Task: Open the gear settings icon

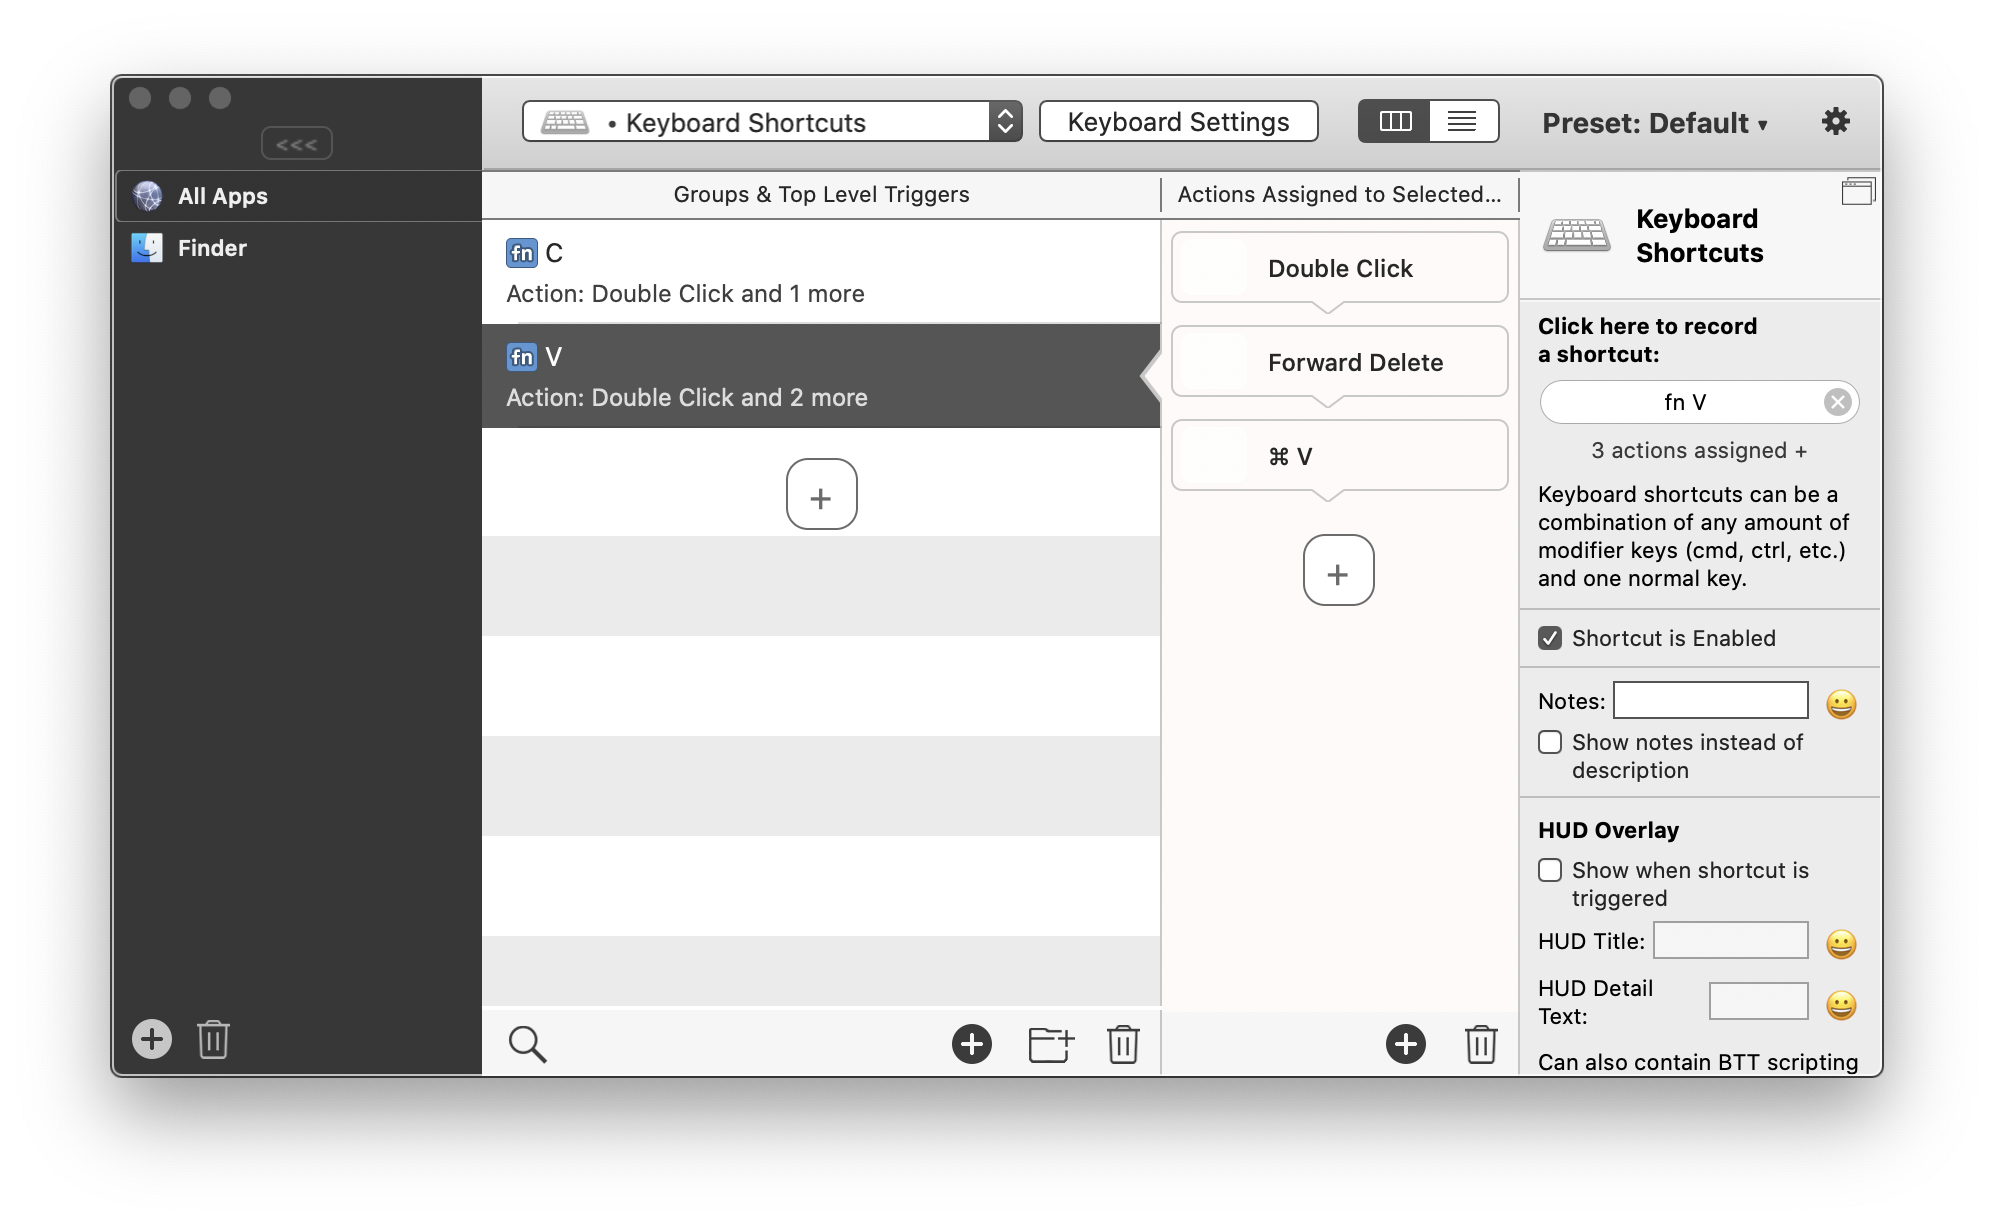Action: click(1835, 122)
